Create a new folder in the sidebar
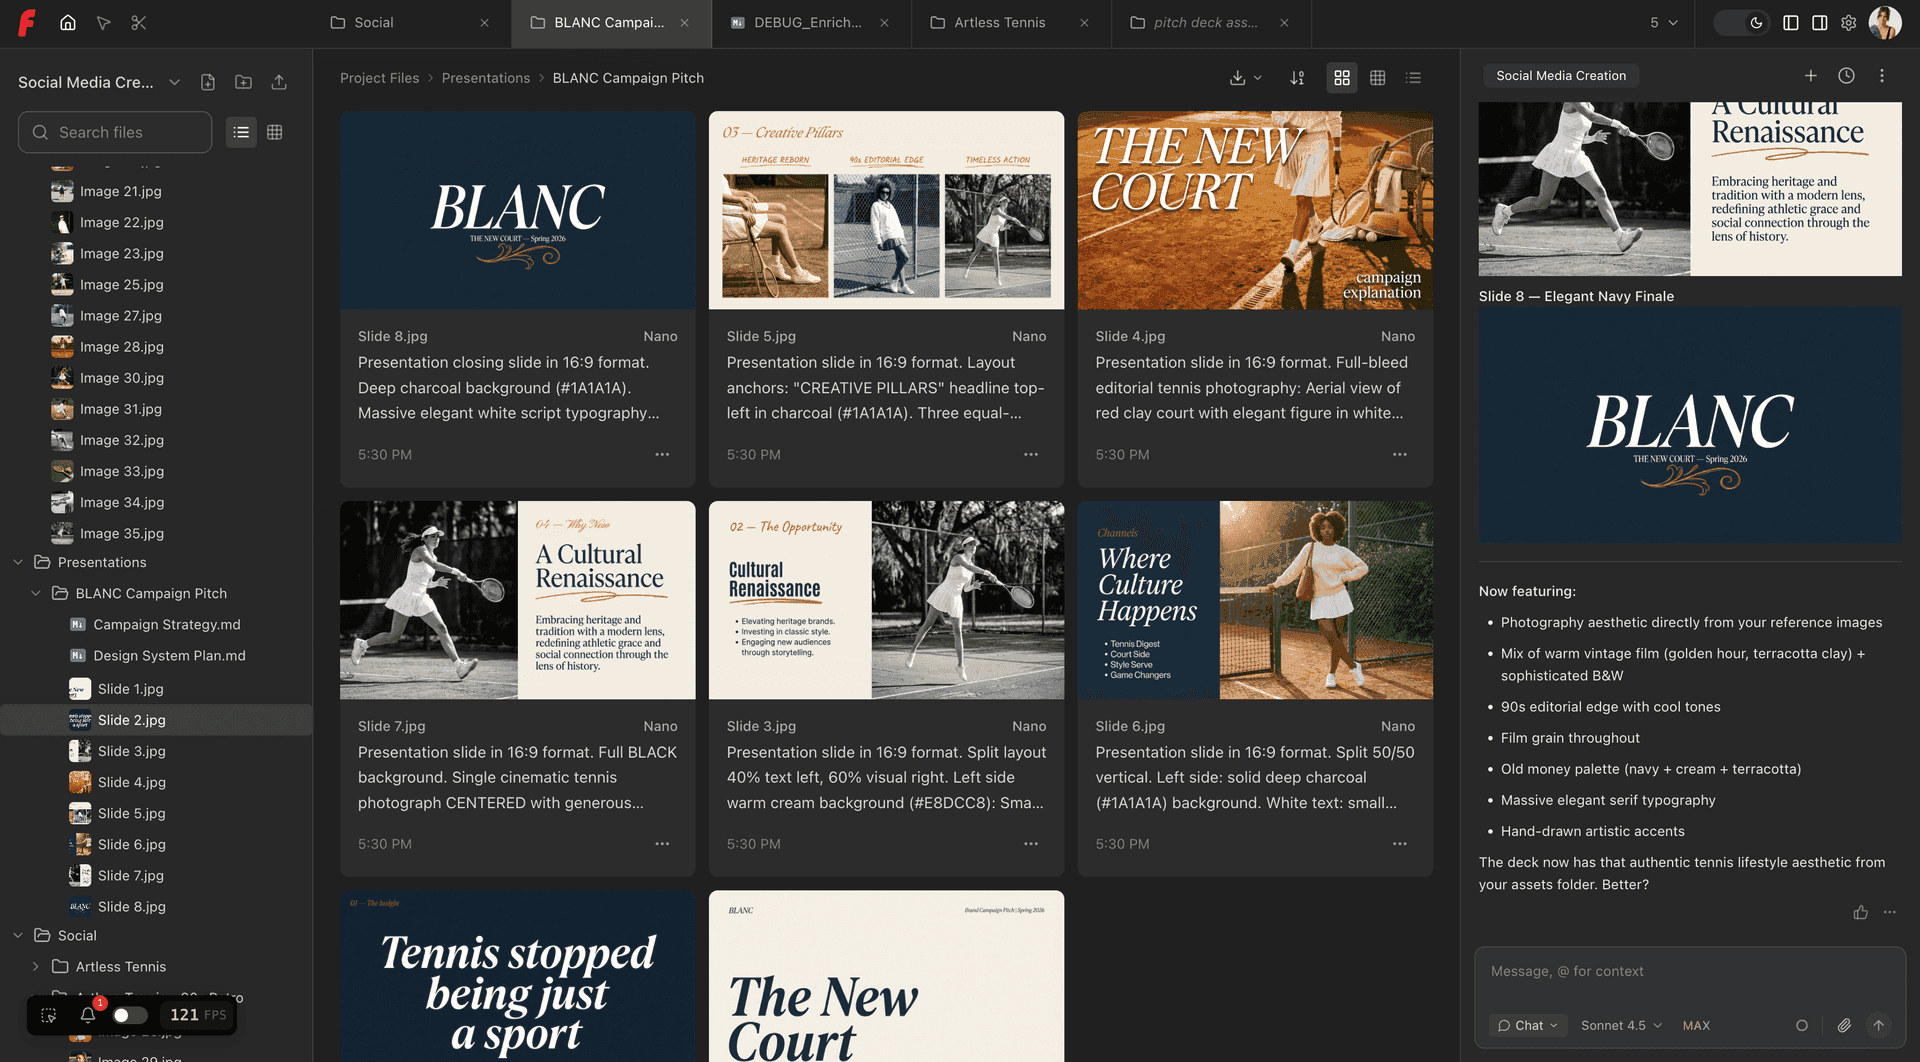Image resolution: width=1920 pixels, height=1062 pixels. pos(243,82)
